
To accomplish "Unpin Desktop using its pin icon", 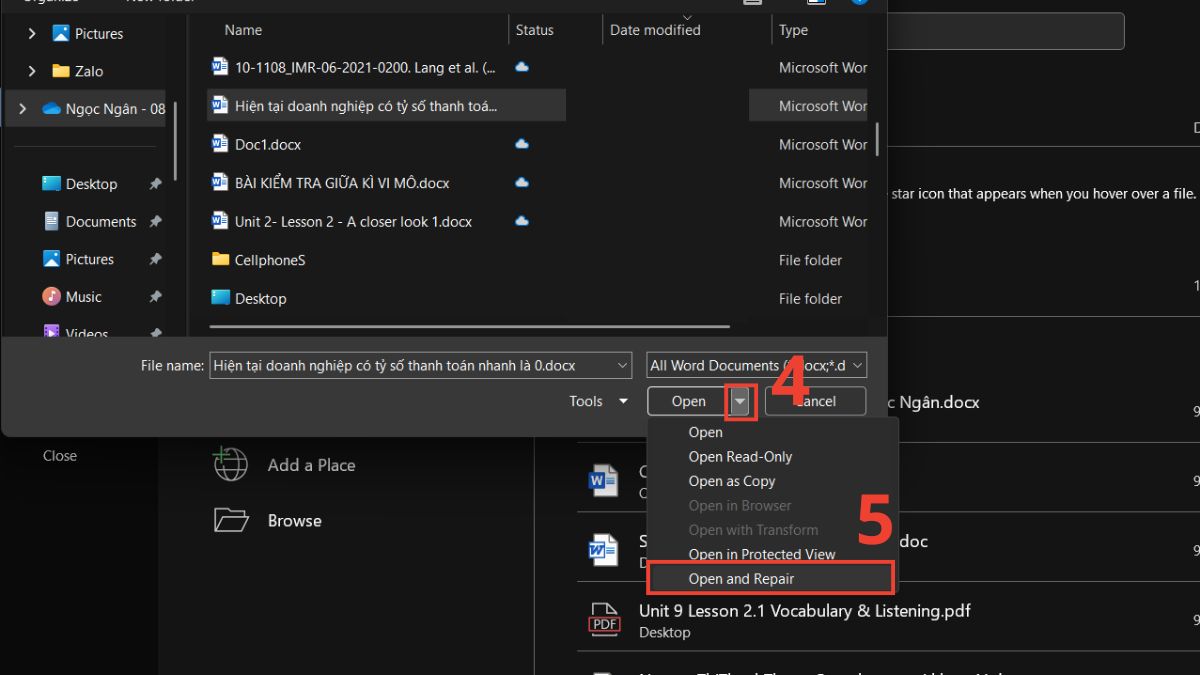I will coord(155,184).
